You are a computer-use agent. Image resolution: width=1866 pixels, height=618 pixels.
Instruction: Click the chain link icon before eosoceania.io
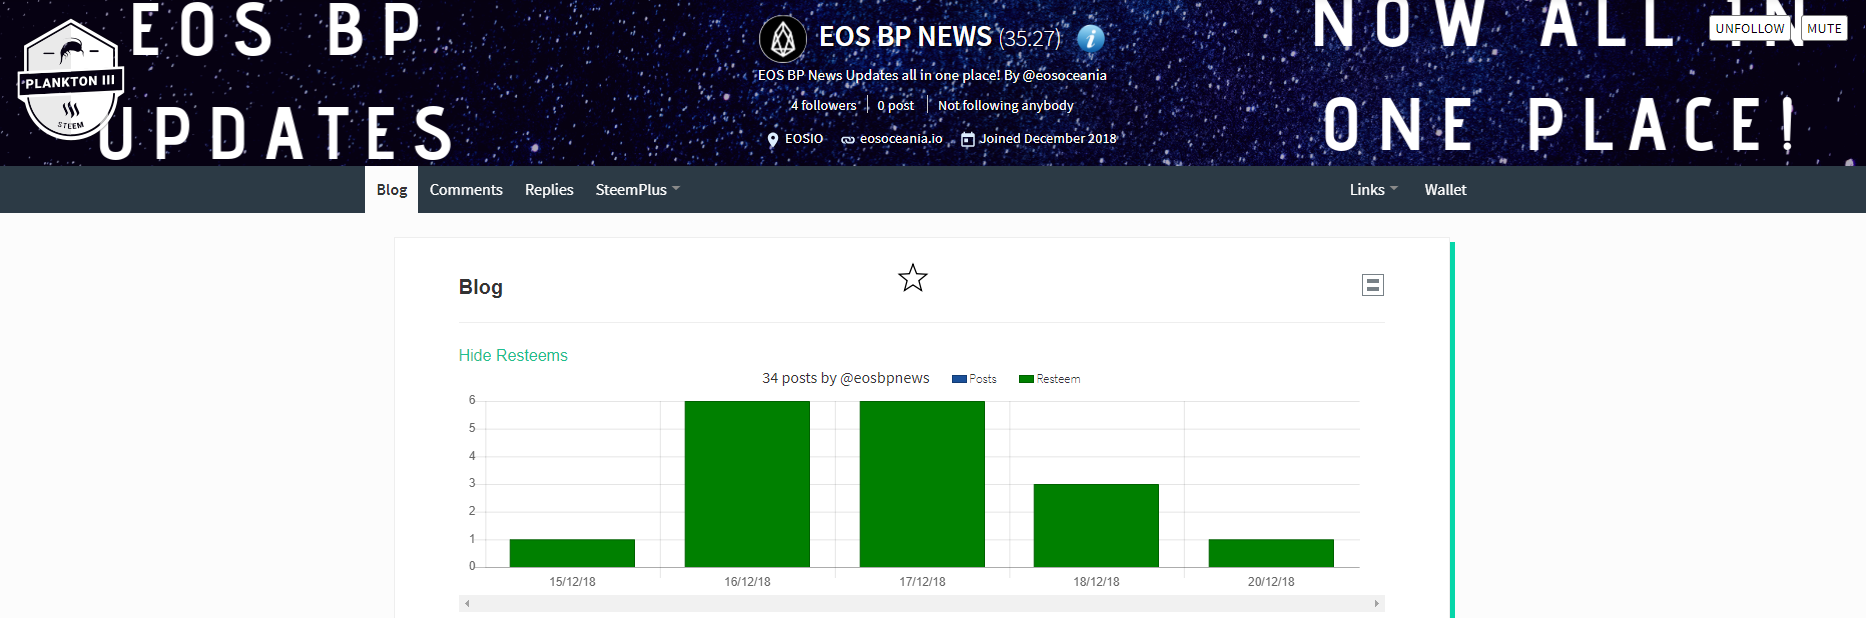(x=847, y=140)
